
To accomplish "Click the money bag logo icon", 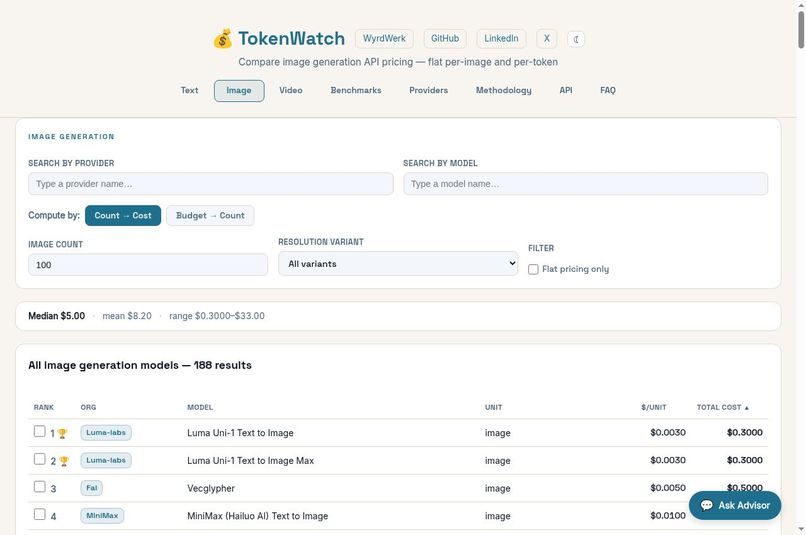I will [x=223, y=39].
